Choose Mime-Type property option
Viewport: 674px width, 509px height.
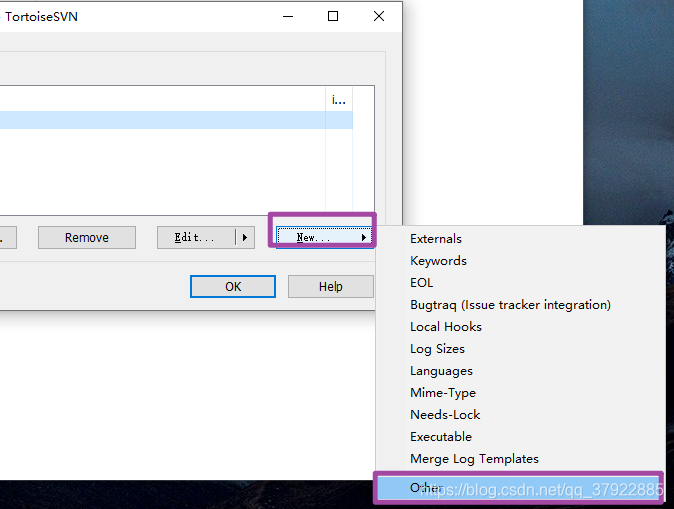[520, 392]
